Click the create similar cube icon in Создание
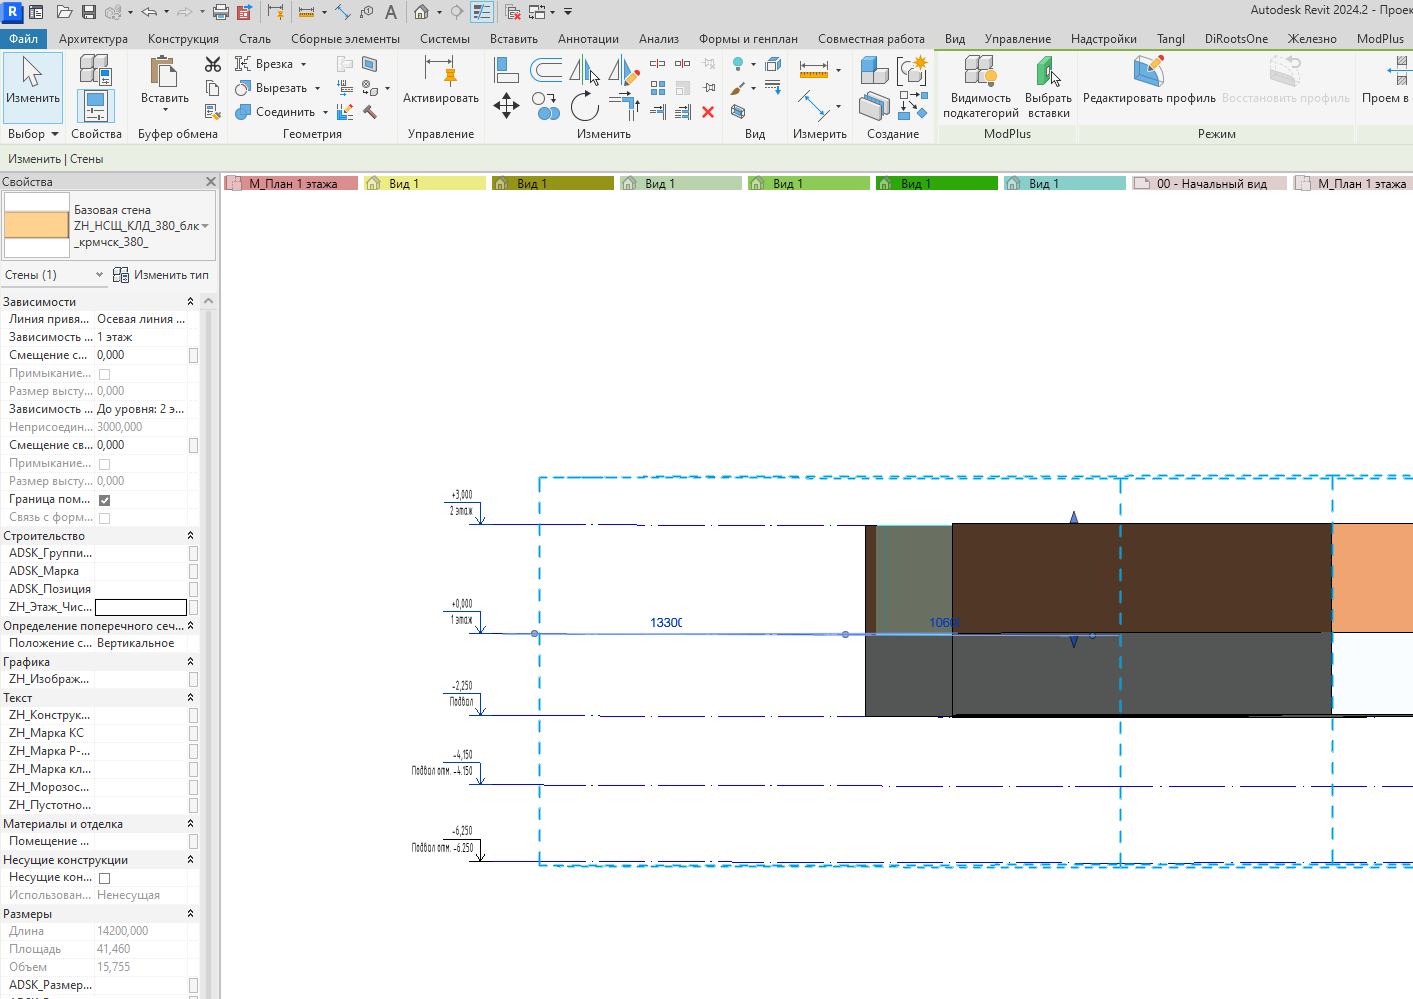 [x=874, y=69]
